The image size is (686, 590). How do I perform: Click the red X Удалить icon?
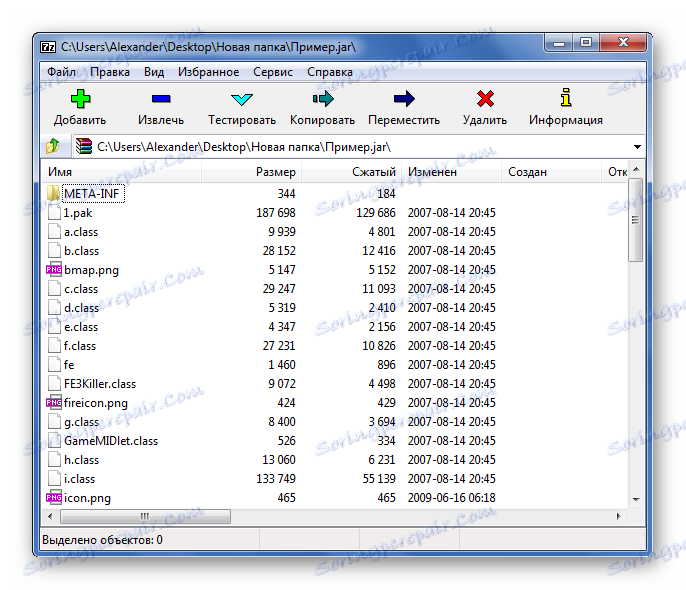485,99
